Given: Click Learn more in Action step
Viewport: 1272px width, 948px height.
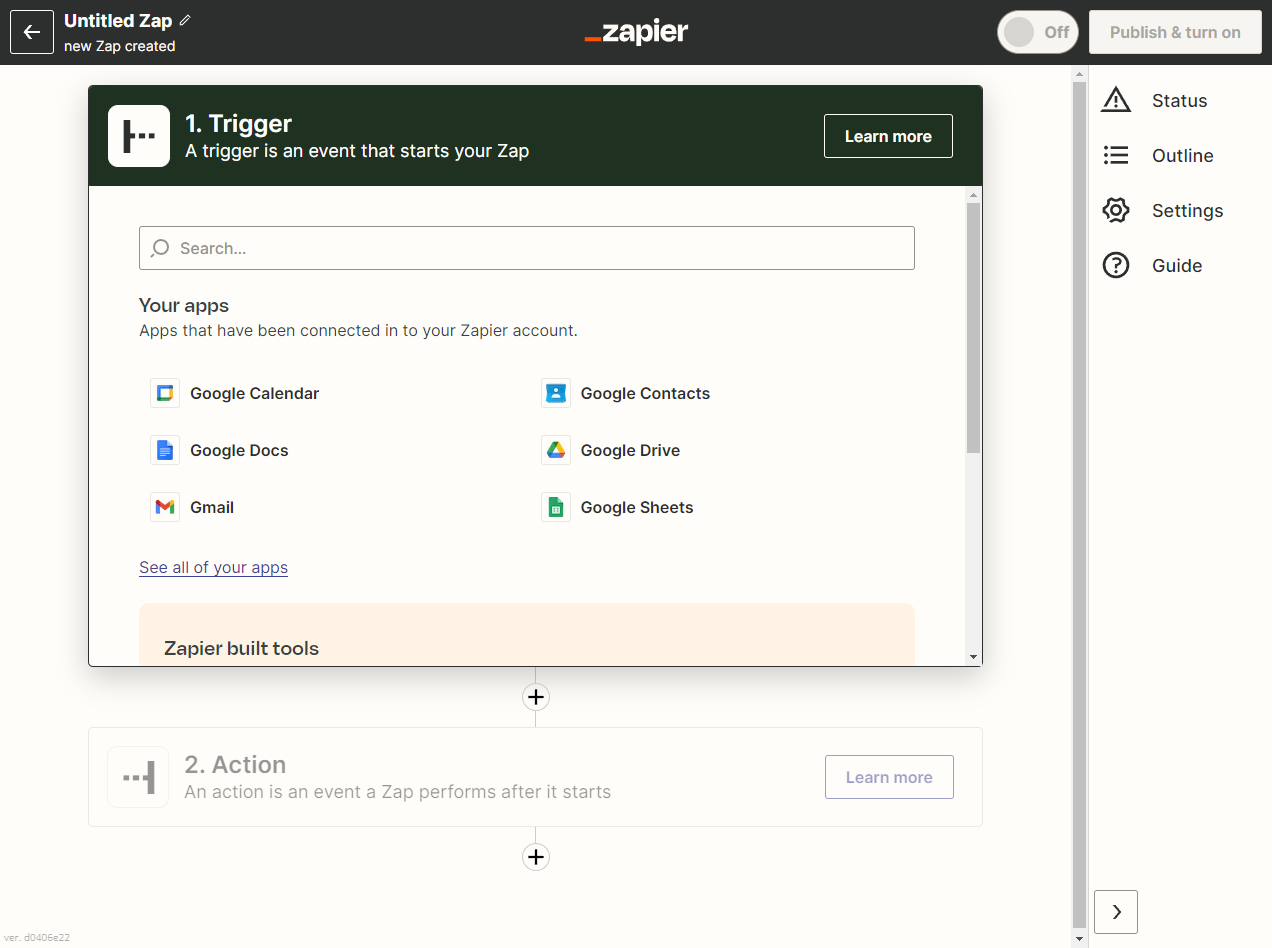Looking at the screenshot, I should click(x=889, y=777).
